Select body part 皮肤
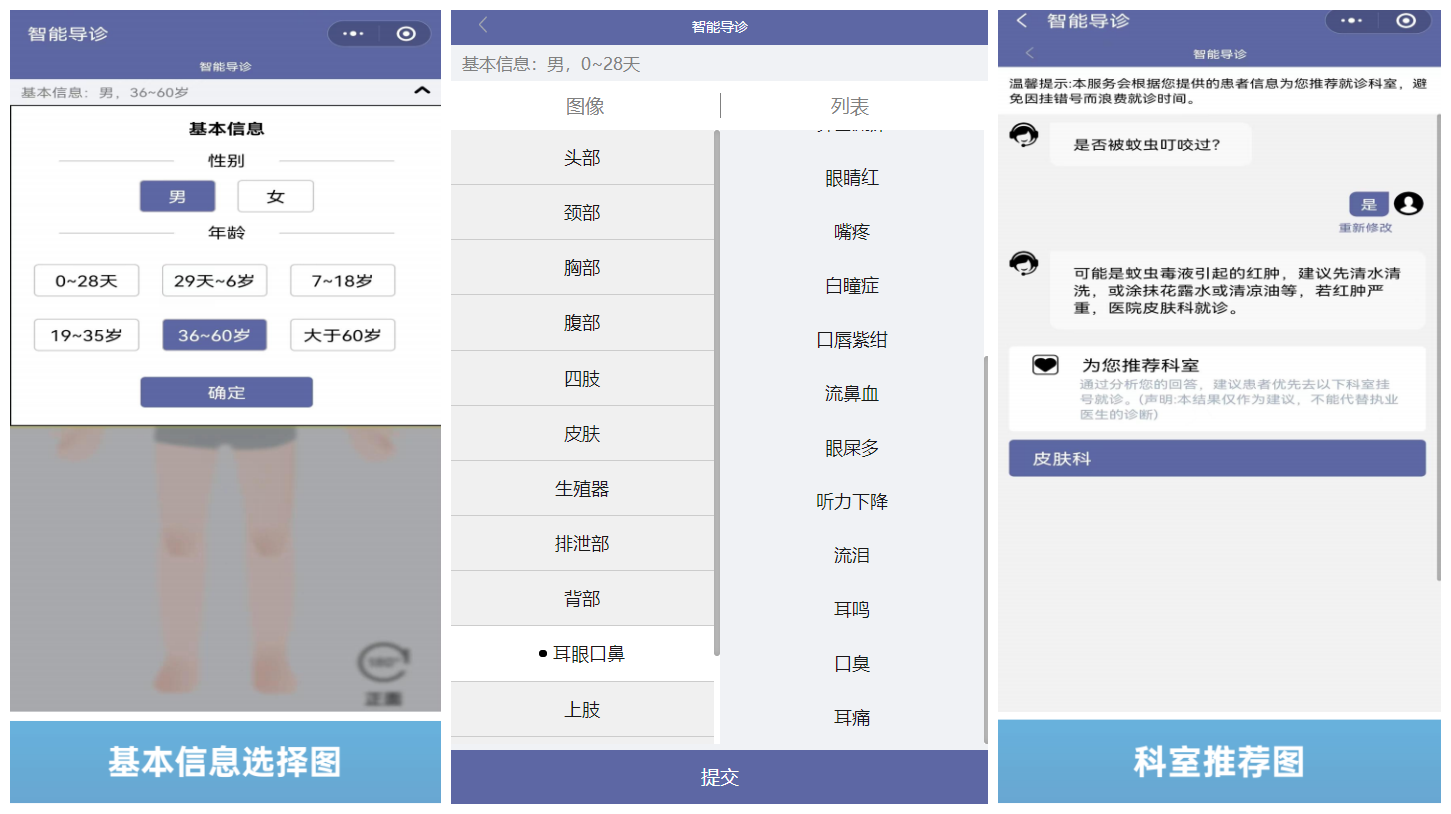 tap(582, 434)
